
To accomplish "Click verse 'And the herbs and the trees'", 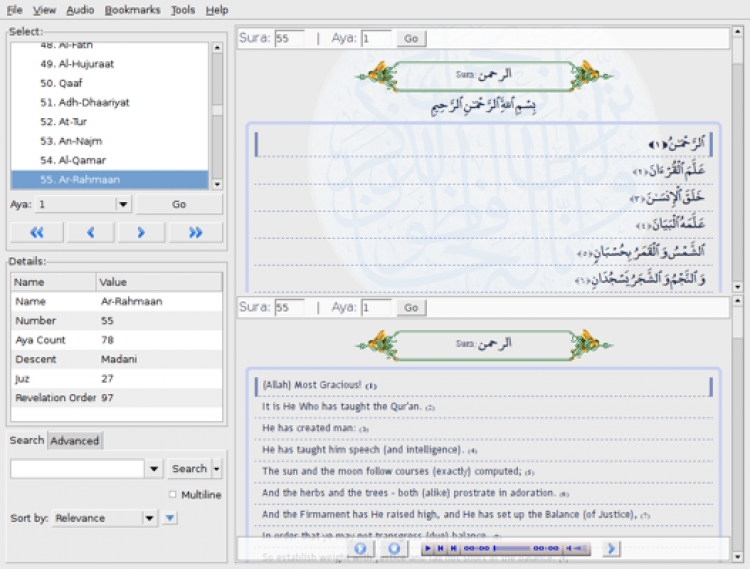I will [x=408, y=493].
